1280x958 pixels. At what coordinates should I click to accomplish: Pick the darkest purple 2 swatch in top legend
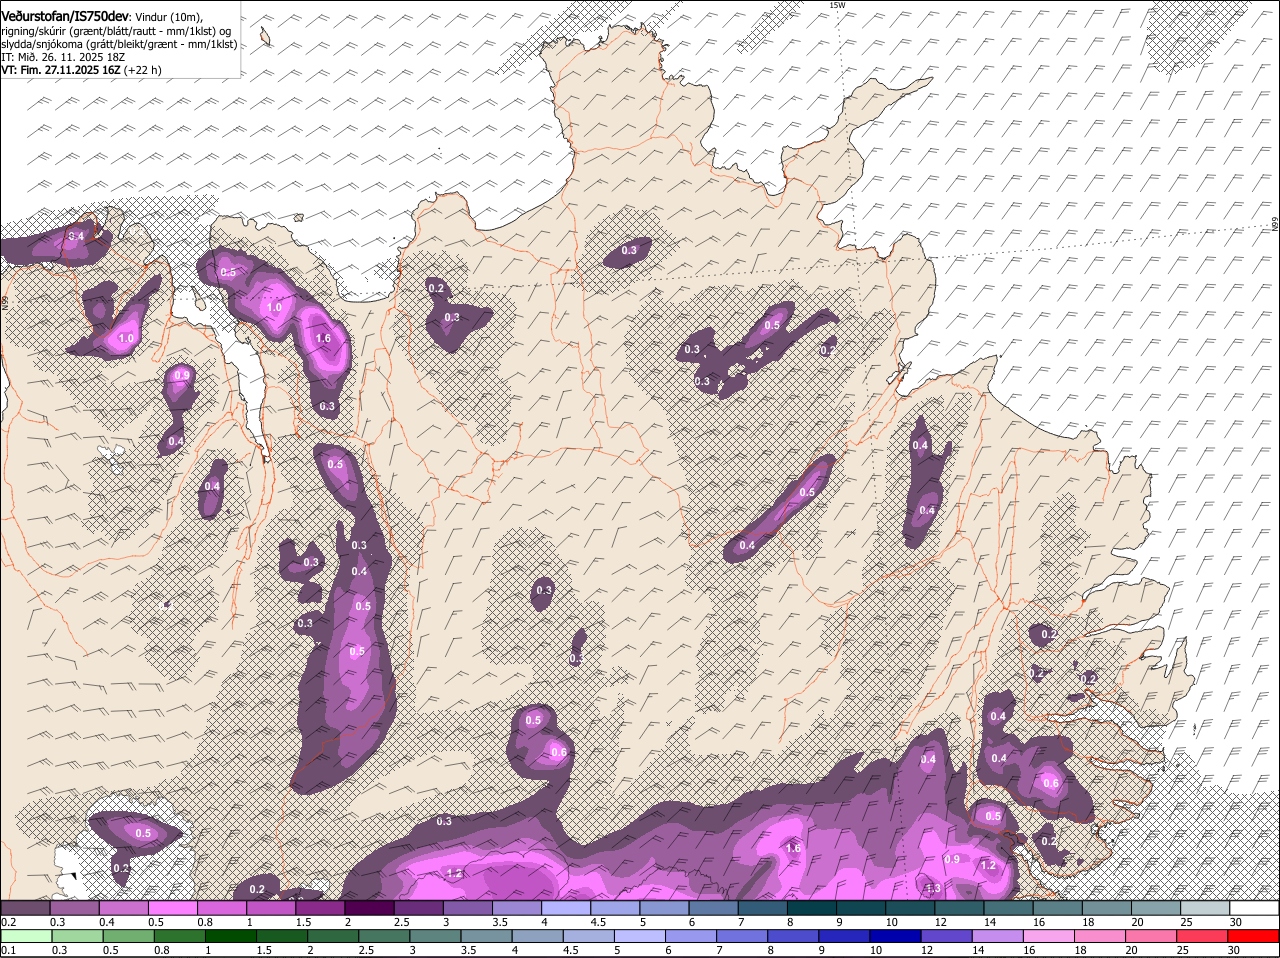(369, 908)
